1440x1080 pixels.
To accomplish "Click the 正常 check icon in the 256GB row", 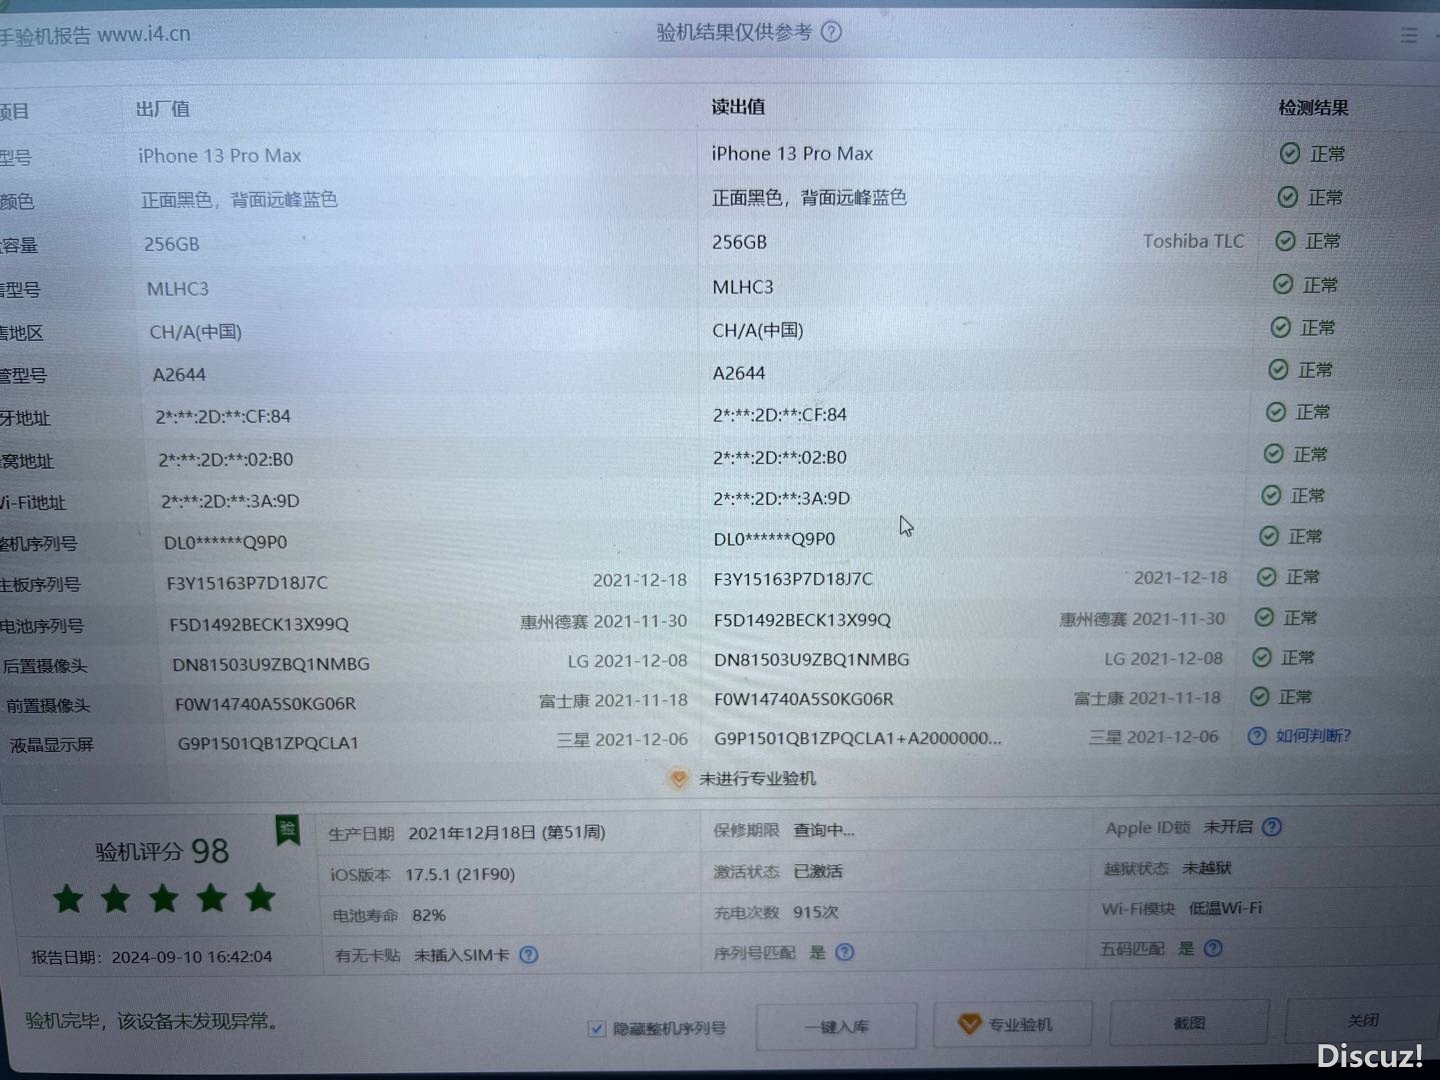I will (1285, 241).
